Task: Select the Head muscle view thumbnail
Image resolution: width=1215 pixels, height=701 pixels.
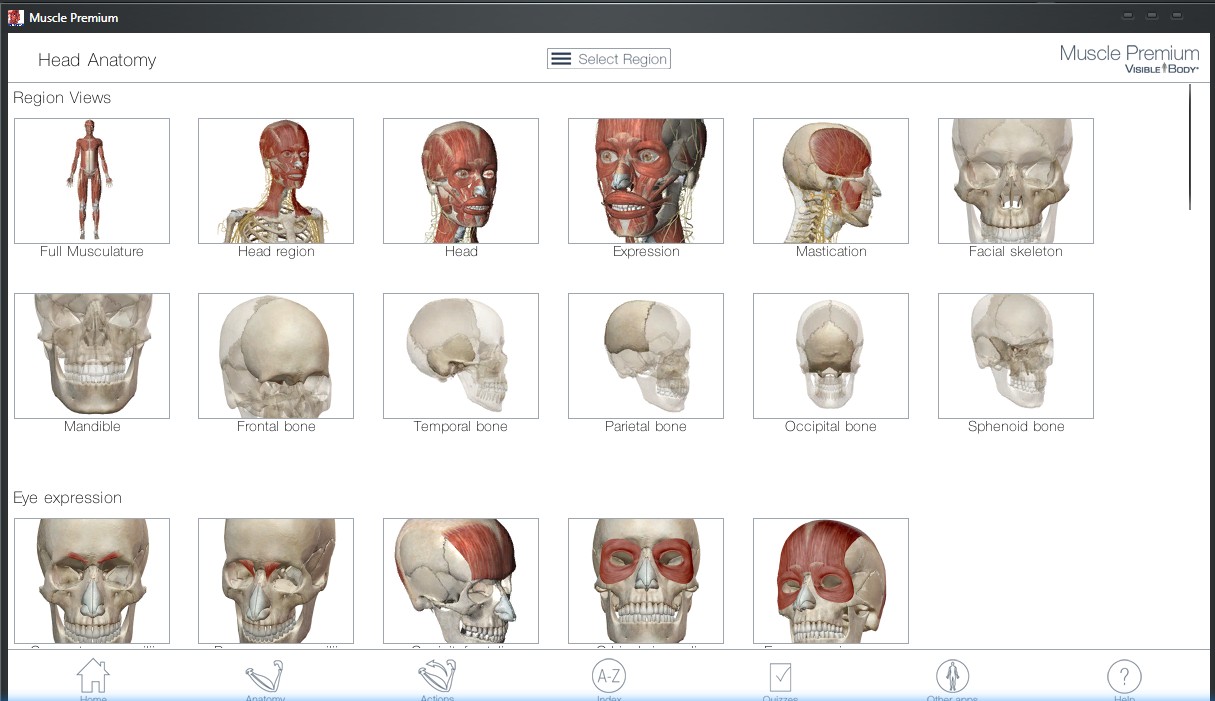Action: 461,181
